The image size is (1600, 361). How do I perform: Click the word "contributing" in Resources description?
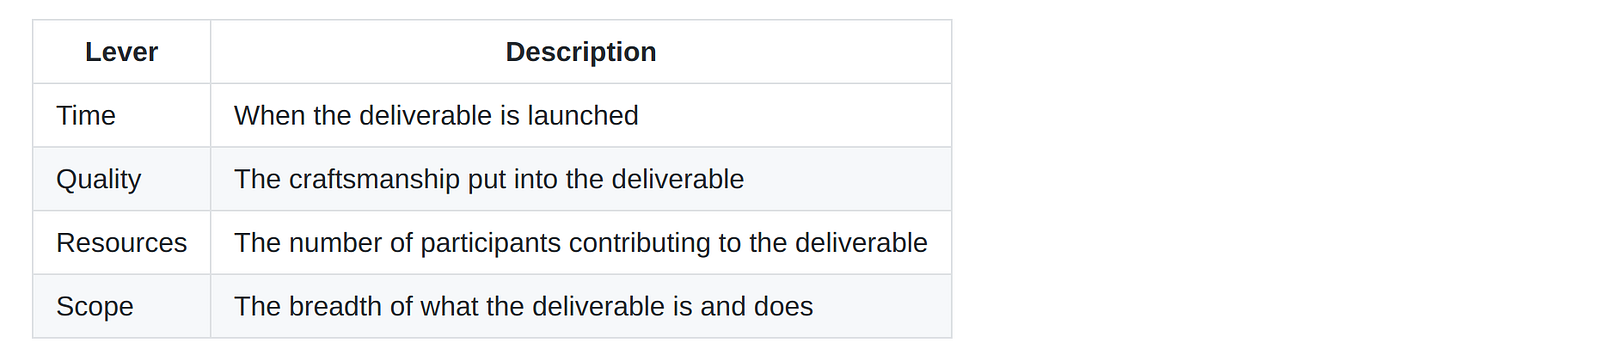click(639, 244)
